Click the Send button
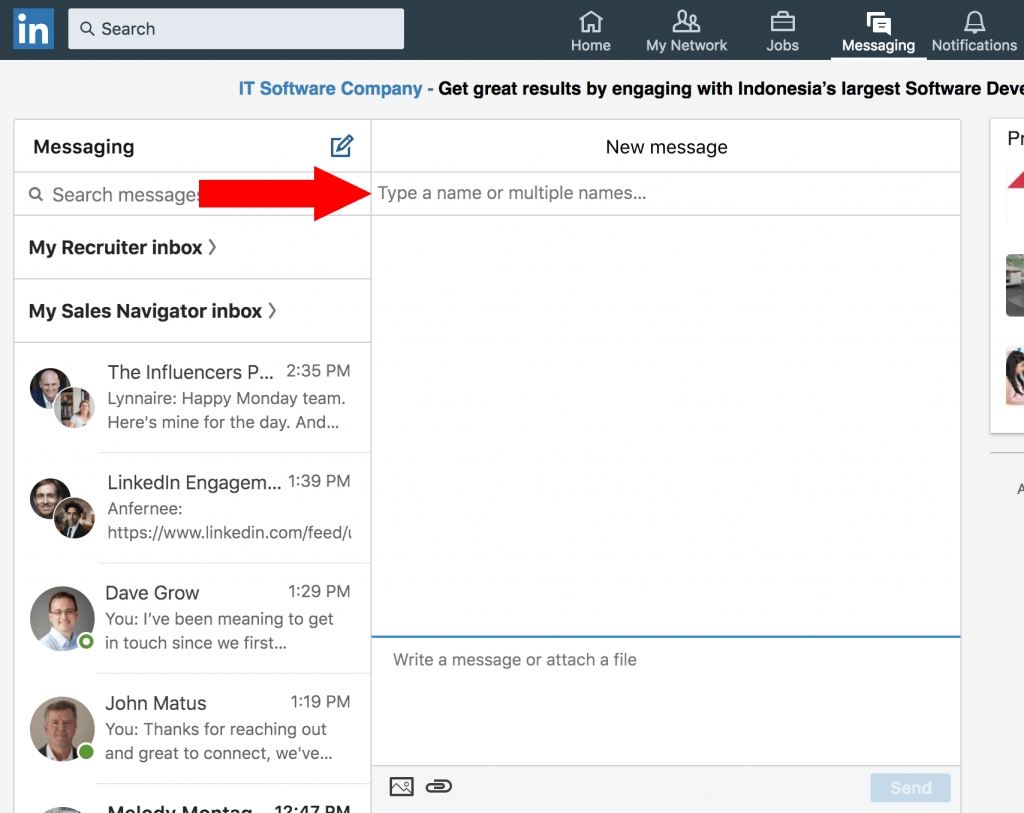The width and height of the screenshot is (1024, 813). pos(910,787)
